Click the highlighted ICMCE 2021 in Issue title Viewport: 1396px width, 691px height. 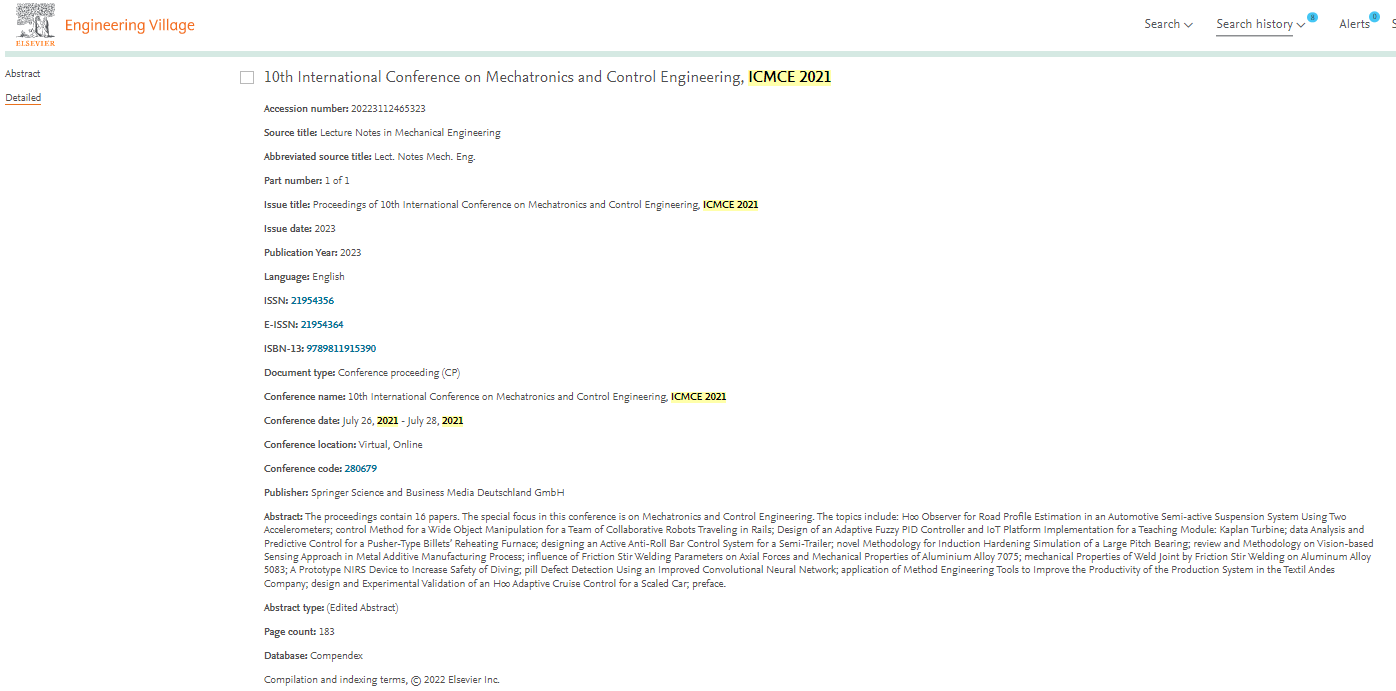click(730, 205)
